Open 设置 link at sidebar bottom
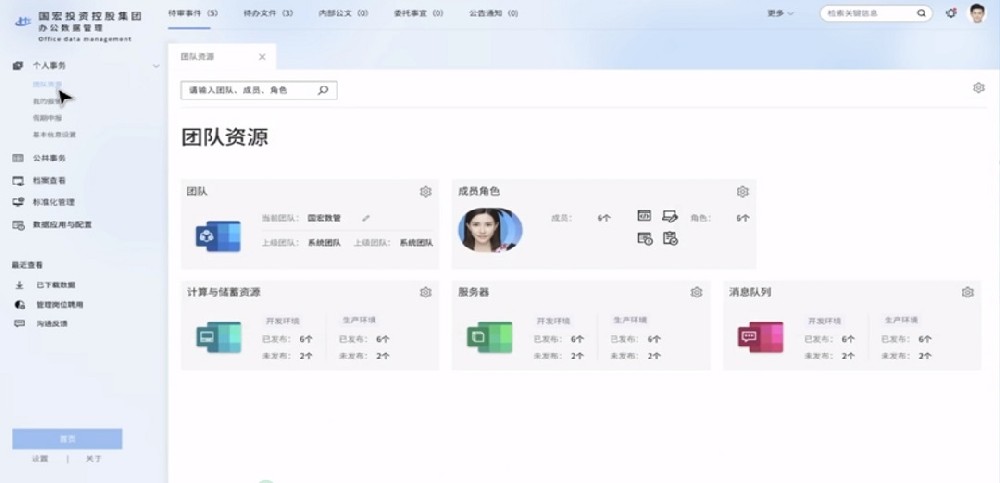1000x483 pixels. point(40,459)
